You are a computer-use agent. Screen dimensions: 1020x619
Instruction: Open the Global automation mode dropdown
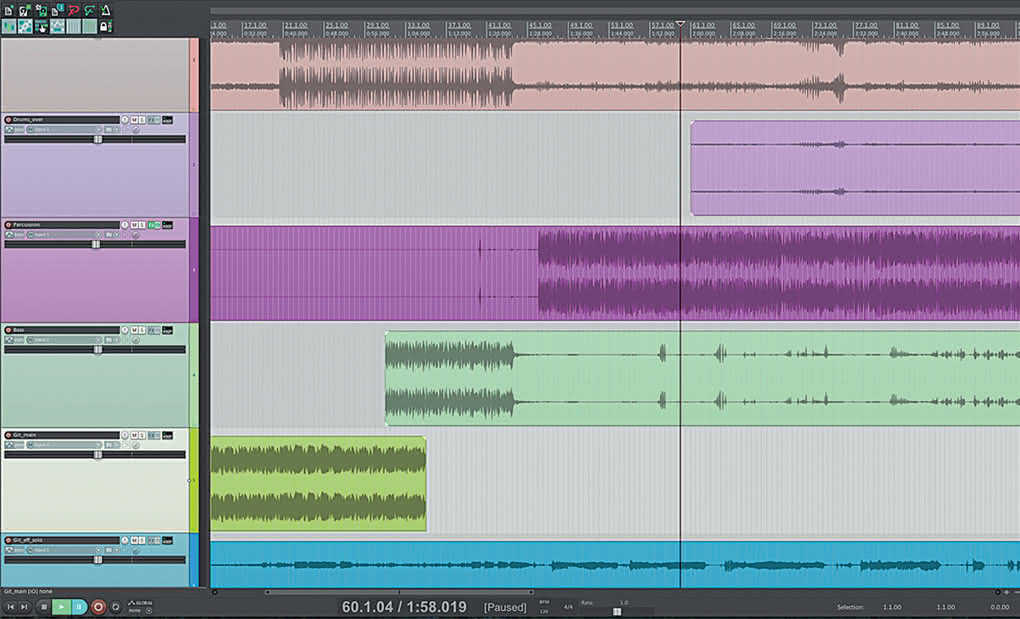tap(140, 607)
